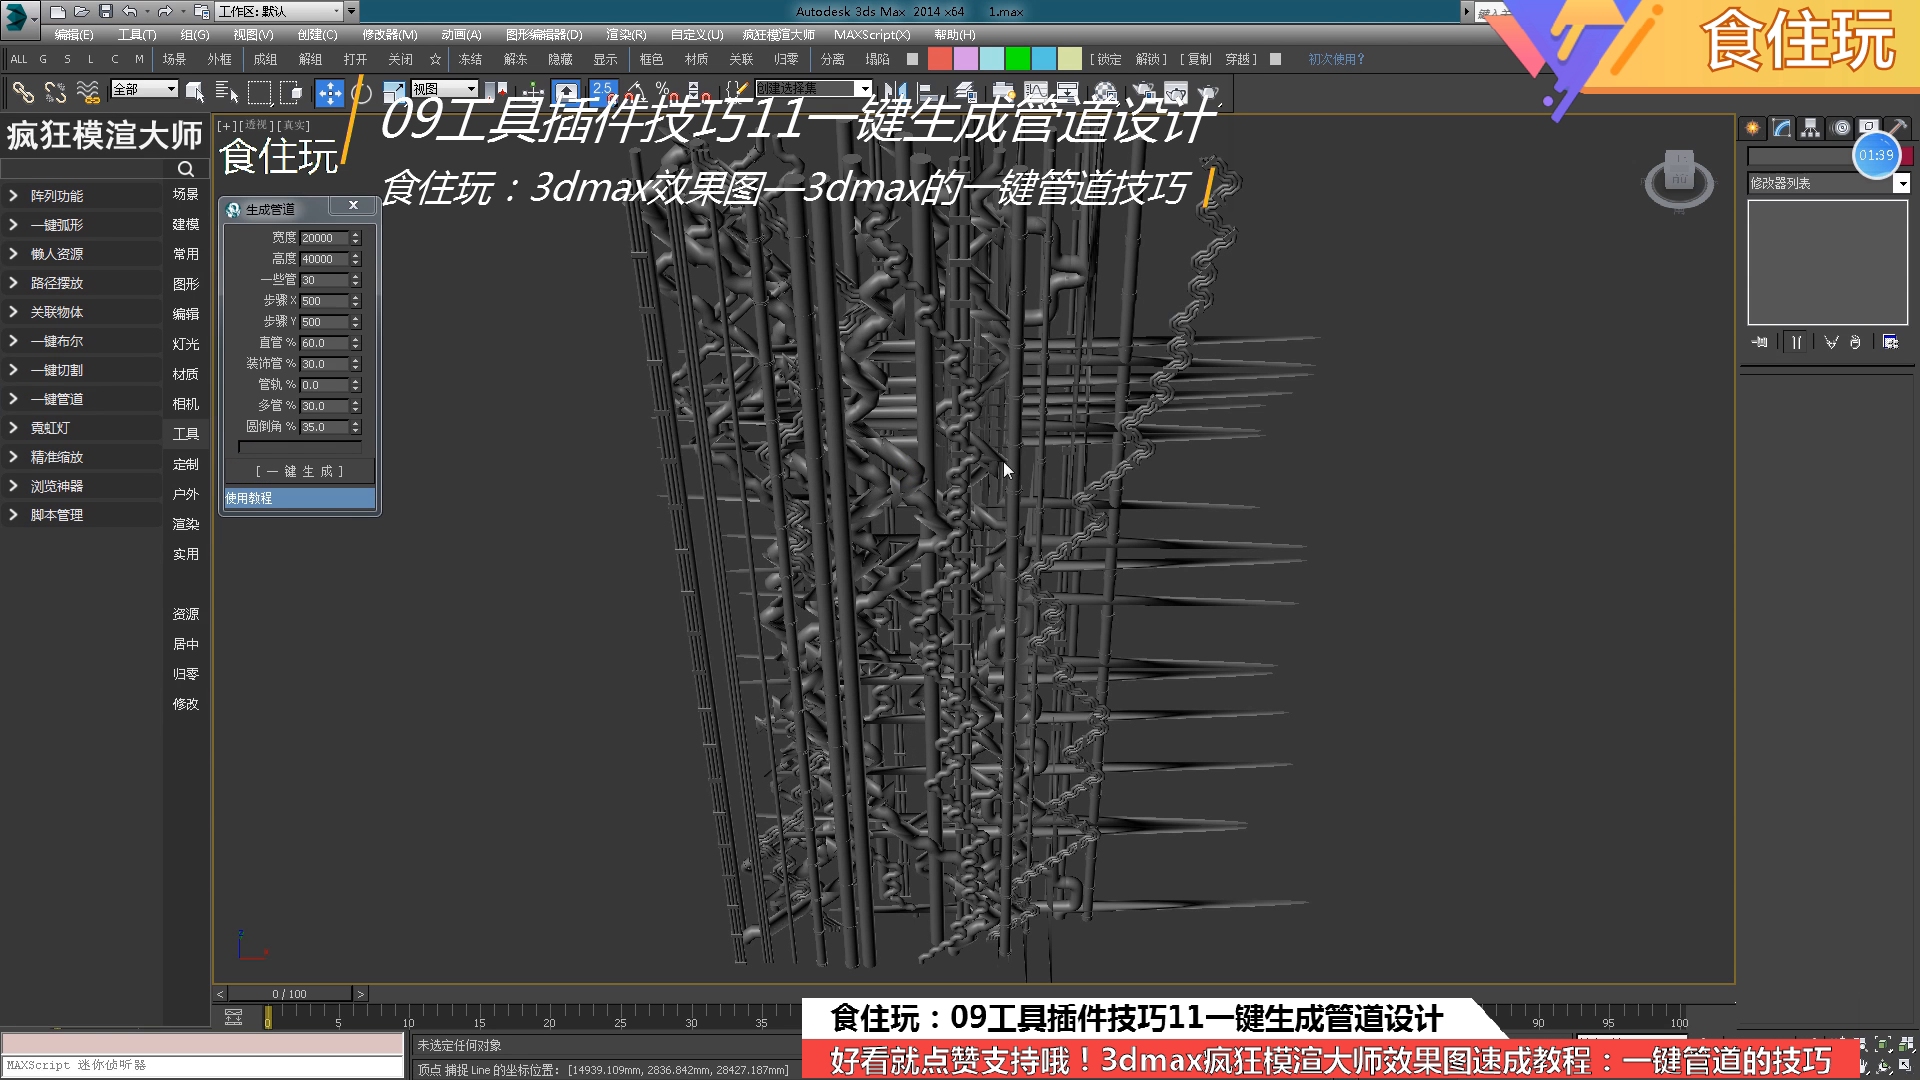The image size is (1920, 1080).
Task: Open the 修改器列表 modifier list dropdown
Action: pos(1827,183)
